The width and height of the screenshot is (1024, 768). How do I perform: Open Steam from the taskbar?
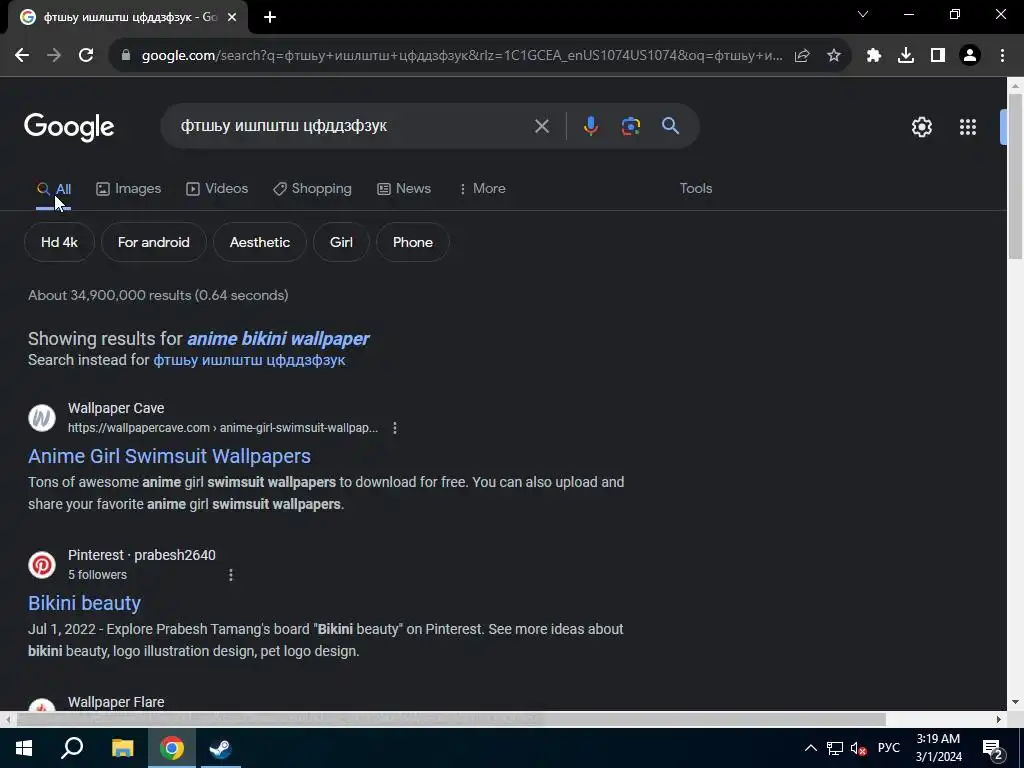(220, 748)
